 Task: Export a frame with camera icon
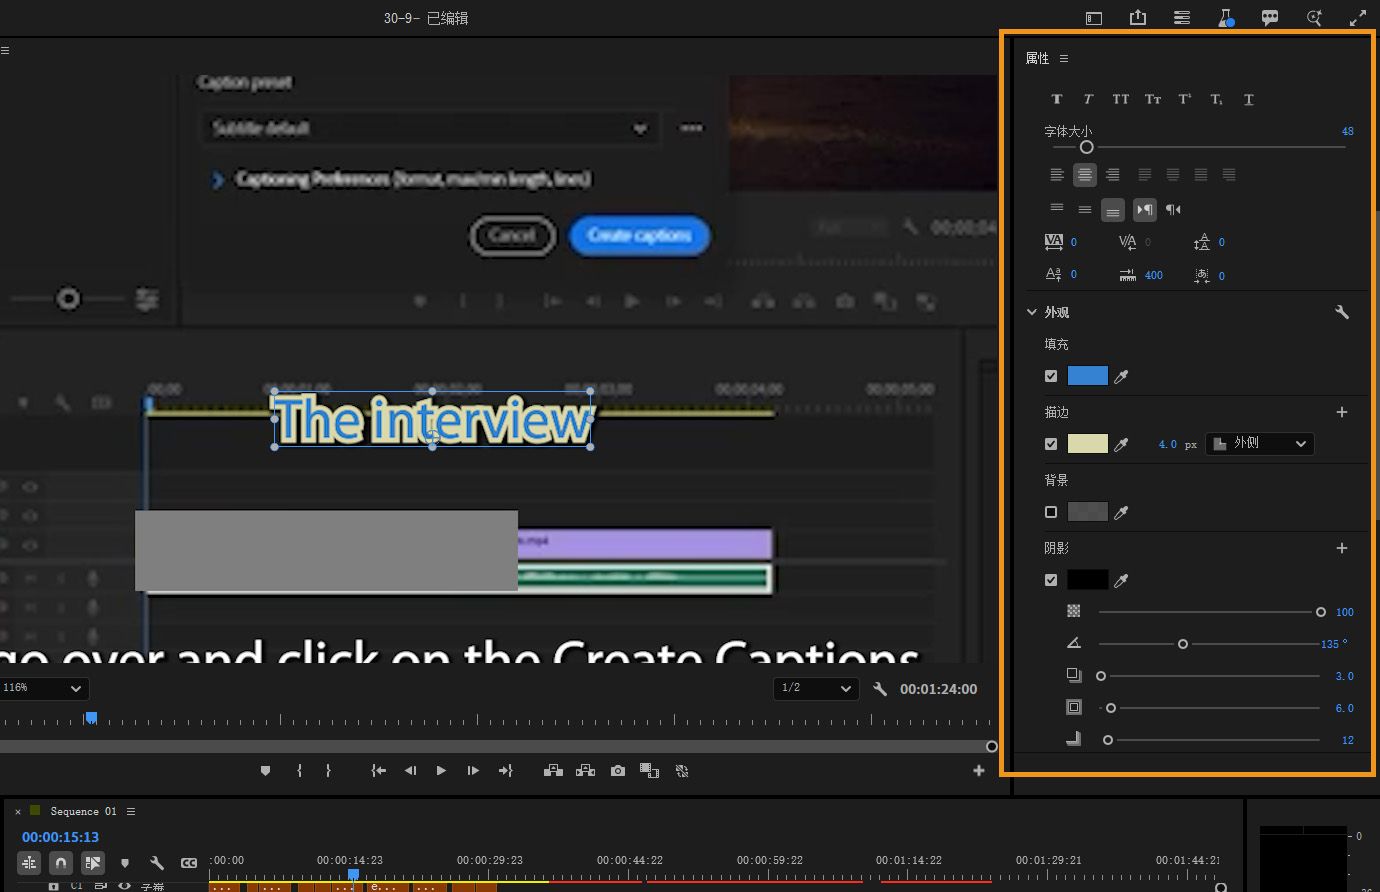click(618, 771)
